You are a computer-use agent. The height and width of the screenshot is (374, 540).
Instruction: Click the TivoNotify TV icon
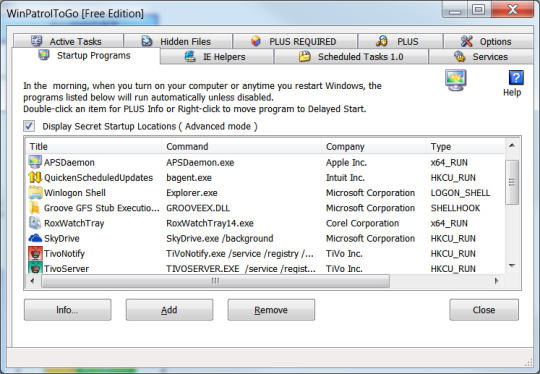(x=35, y=253)
